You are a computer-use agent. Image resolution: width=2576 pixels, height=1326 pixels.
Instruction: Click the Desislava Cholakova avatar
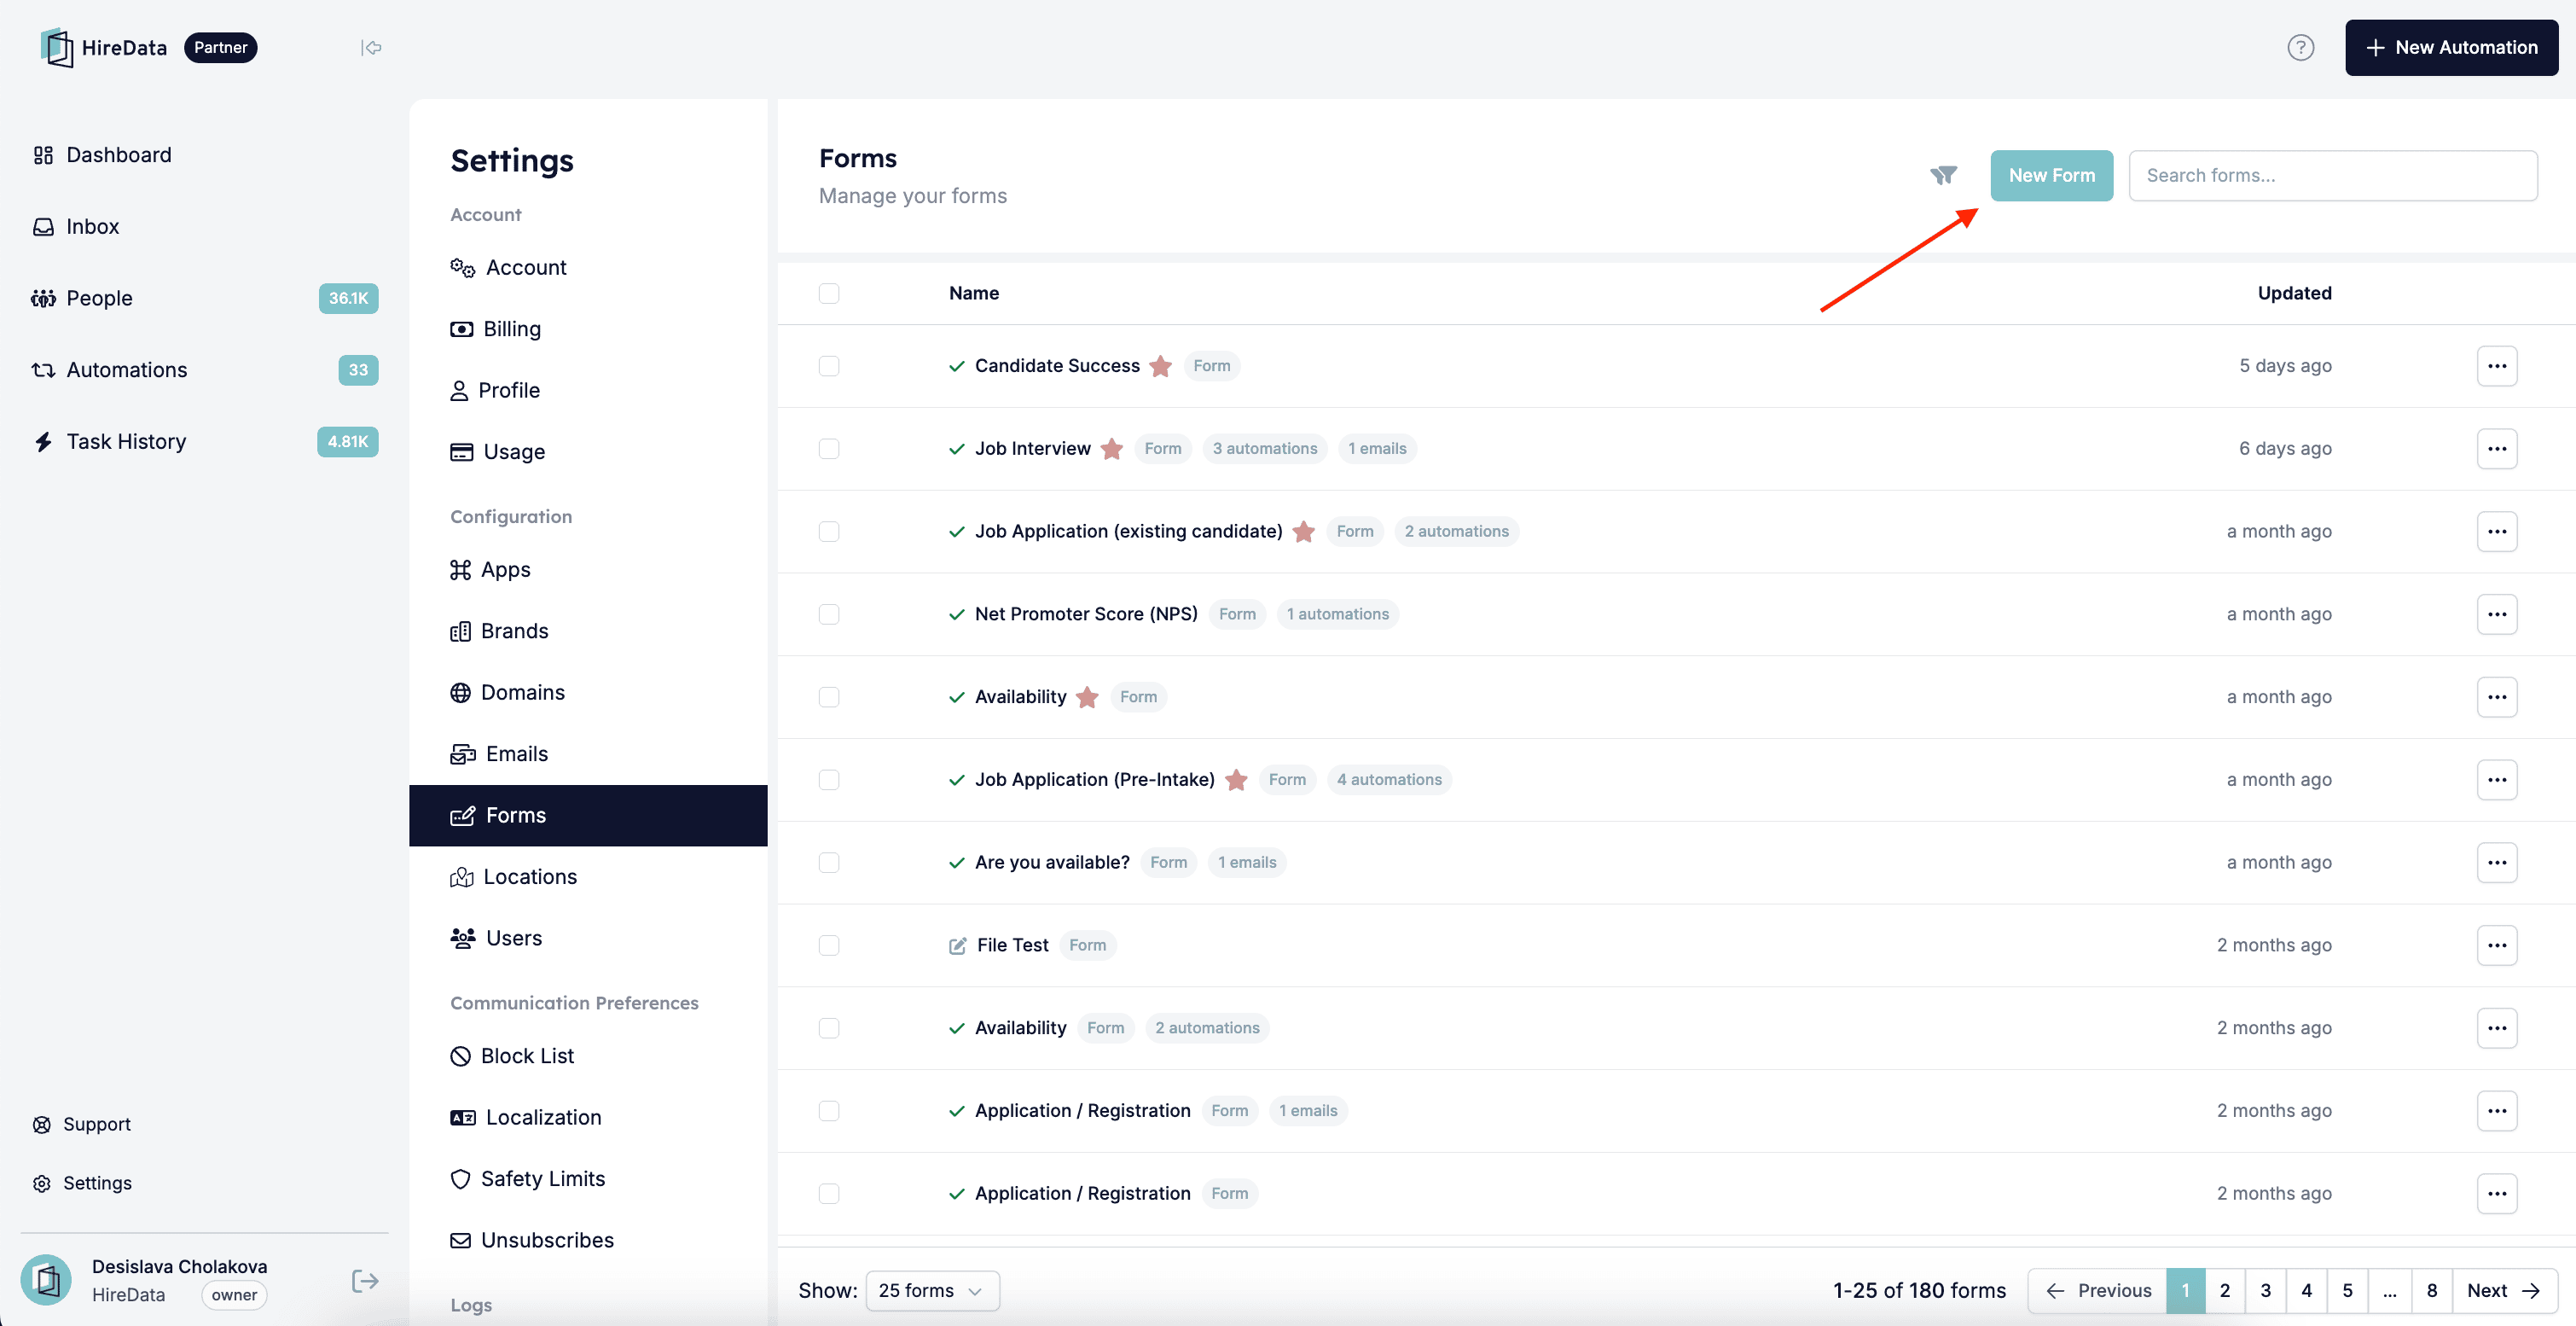click(x=46, y=1279)
